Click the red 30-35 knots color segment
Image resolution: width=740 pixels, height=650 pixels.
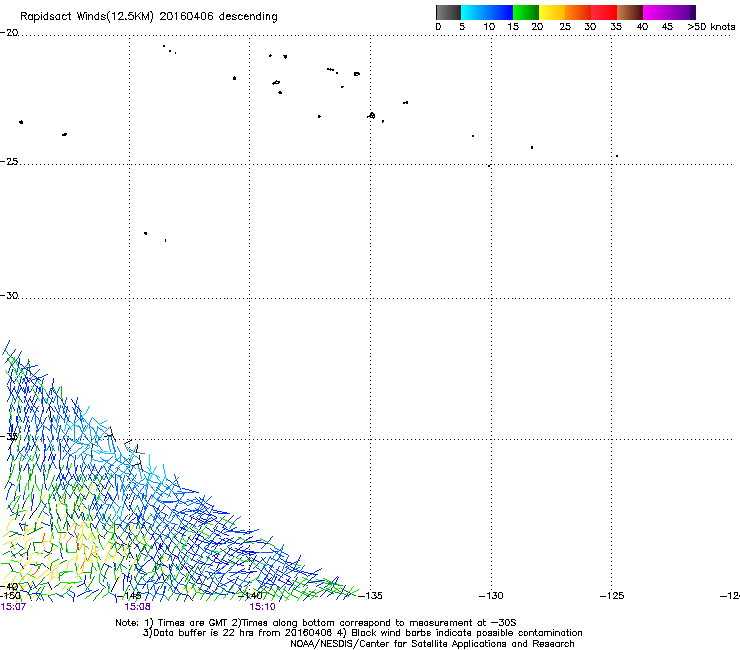(x=604, y=12)
